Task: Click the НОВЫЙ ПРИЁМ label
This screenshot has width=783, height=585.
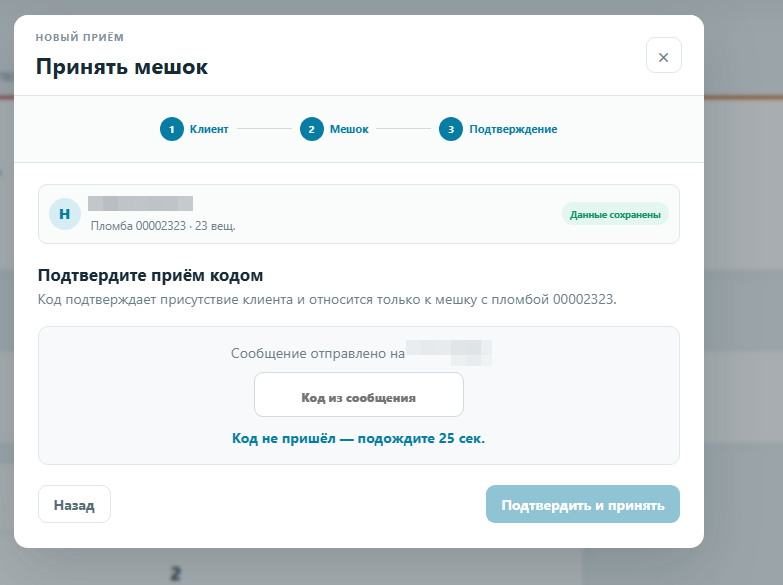Action: 80,37
